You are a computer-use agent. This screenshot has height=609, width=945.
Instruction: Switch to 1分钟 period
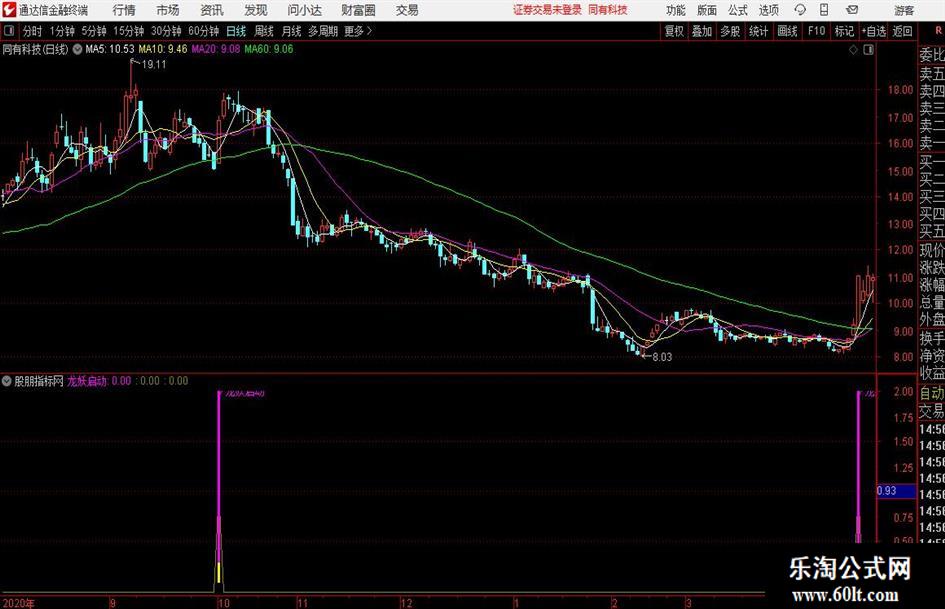[61, 31]
